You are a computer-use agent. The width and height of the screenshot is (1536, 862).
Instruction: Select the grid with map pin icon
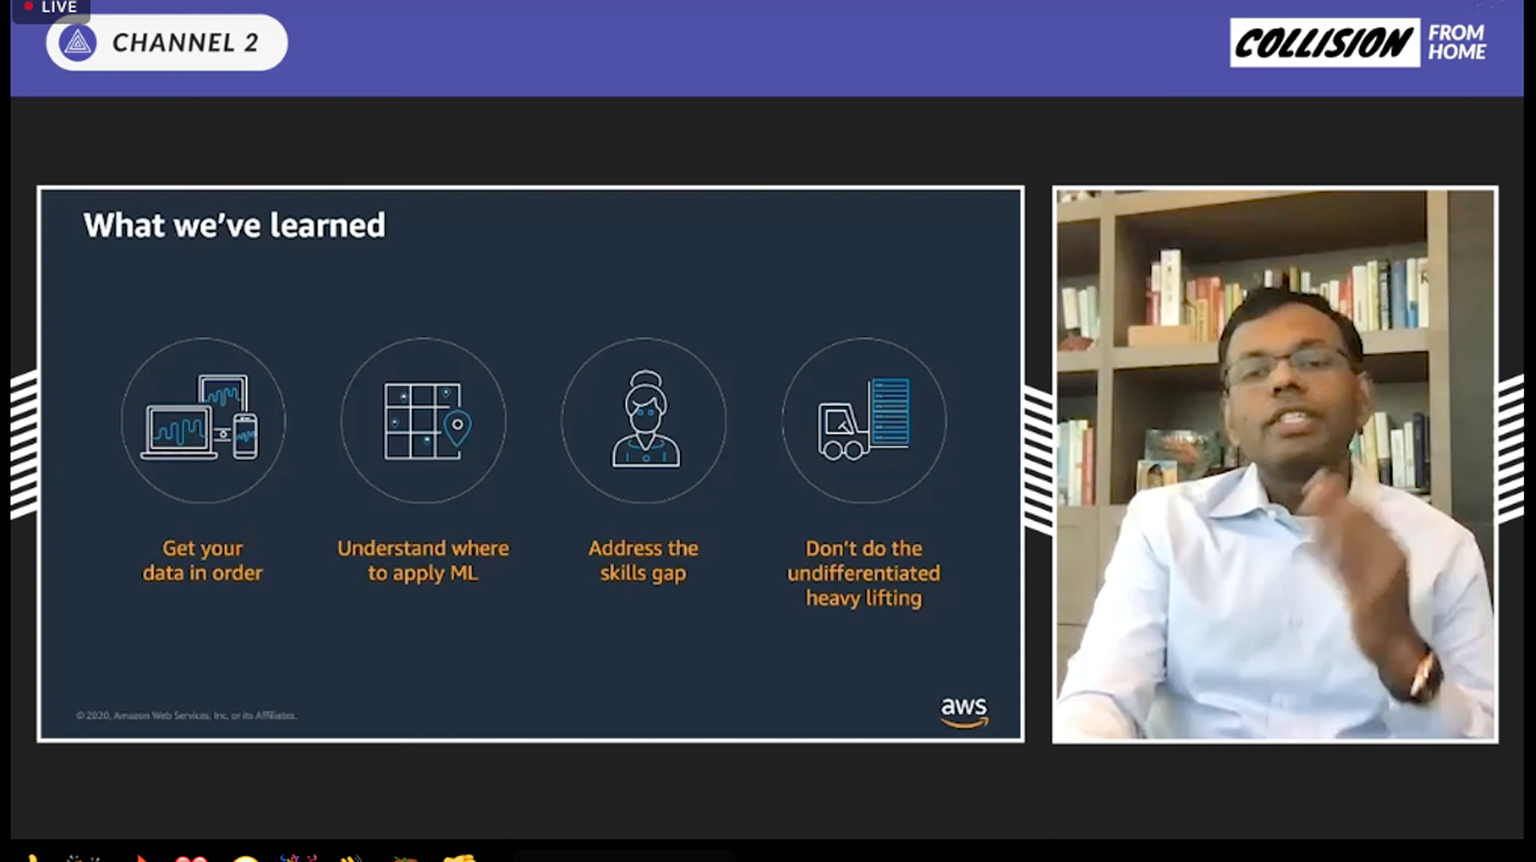[x=424, y=420]
